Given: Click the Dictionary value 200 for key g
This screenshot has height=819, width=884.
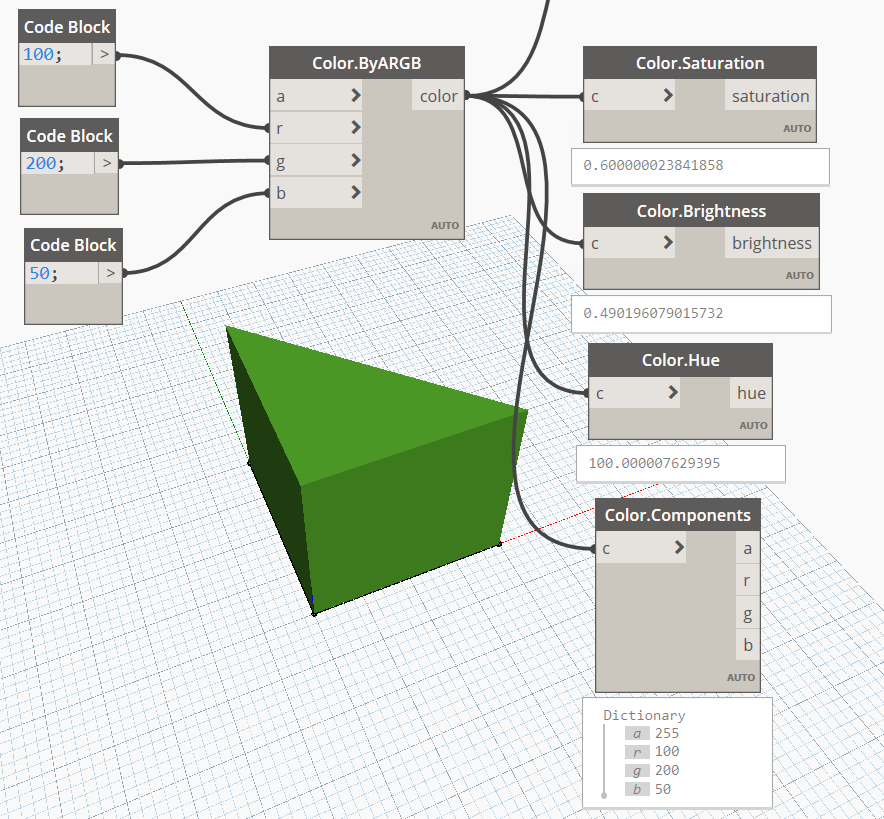Looking at the screenshot, I should click(x=667, y=770).
